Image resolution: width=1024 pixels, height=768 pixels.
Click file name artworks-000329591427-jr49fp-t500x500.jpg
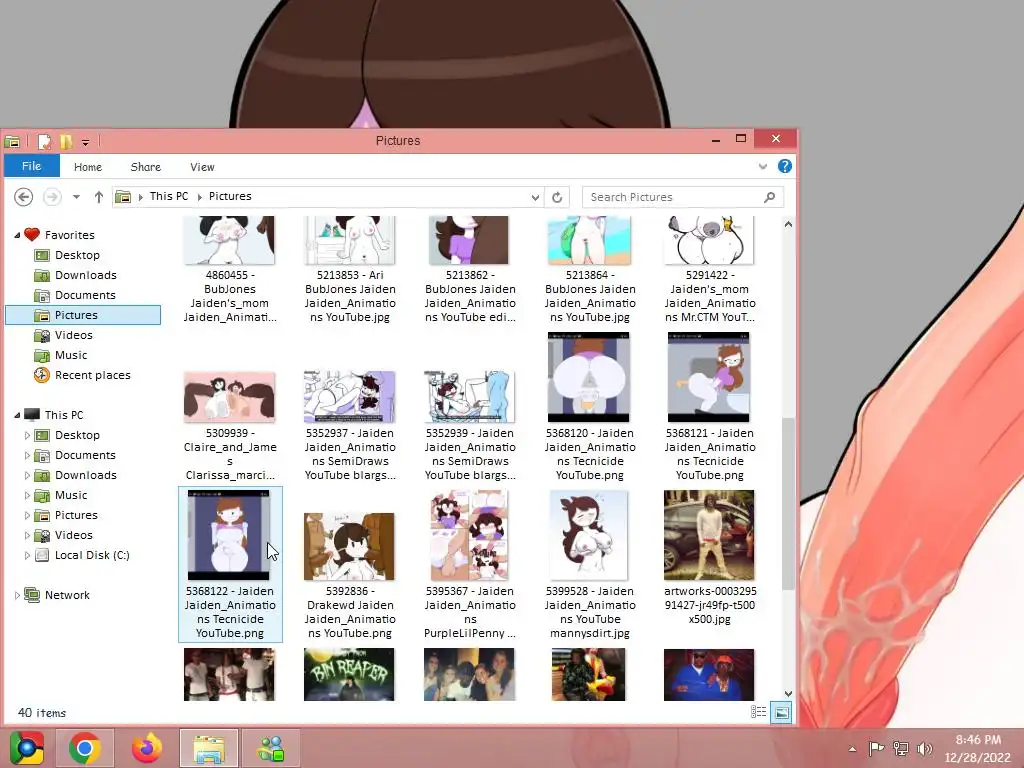710,605
